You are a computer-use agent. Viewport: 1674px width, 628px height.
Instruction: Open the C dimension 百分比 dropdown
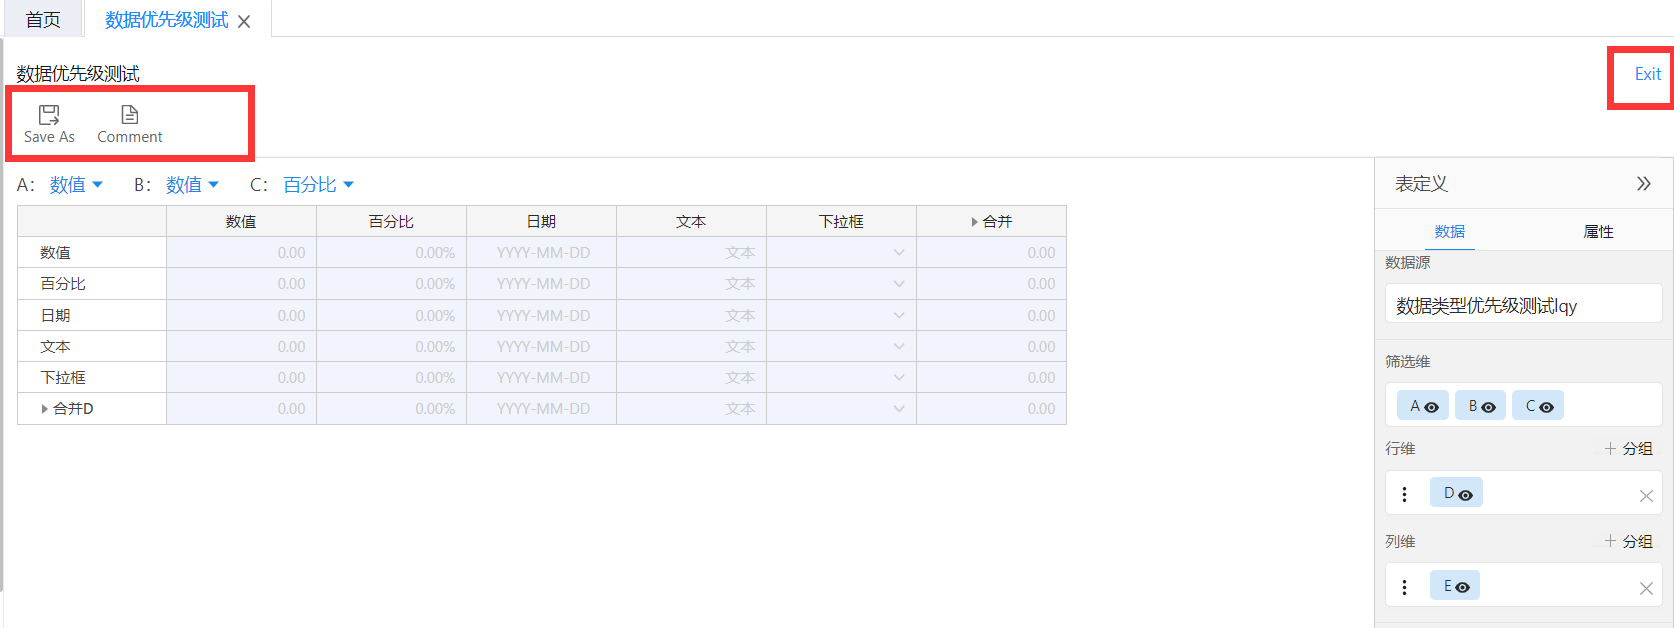[x=318, y=185]
